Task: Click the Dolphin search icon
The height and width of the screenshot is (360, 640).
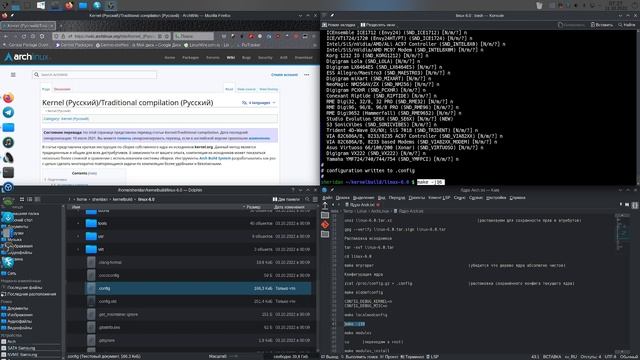Action: pos(307,199)
